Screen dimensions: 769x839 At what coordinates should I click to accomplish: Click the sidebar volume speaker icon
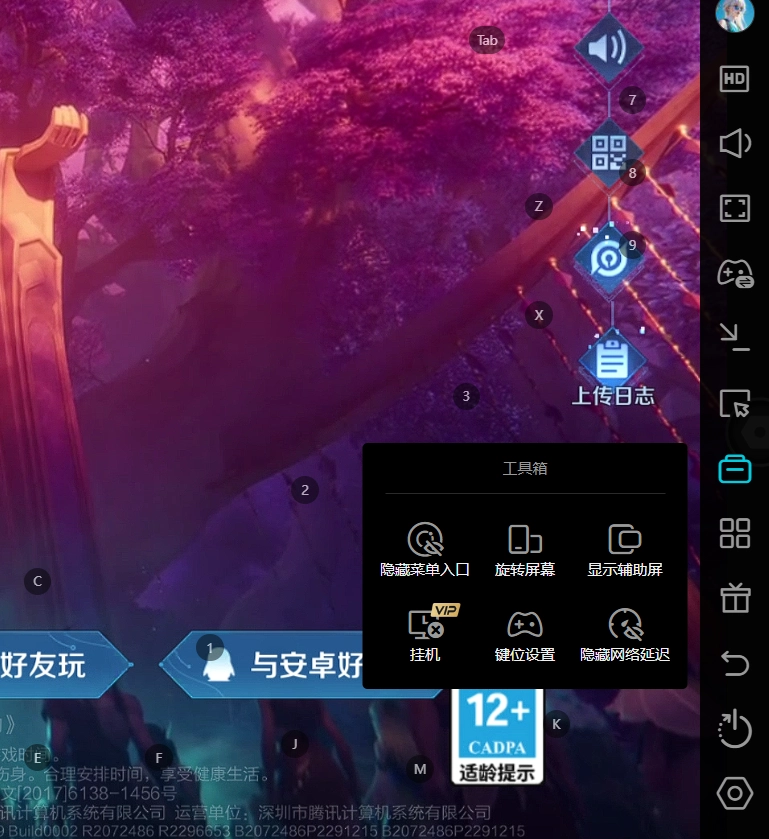[x=735, y=143]
